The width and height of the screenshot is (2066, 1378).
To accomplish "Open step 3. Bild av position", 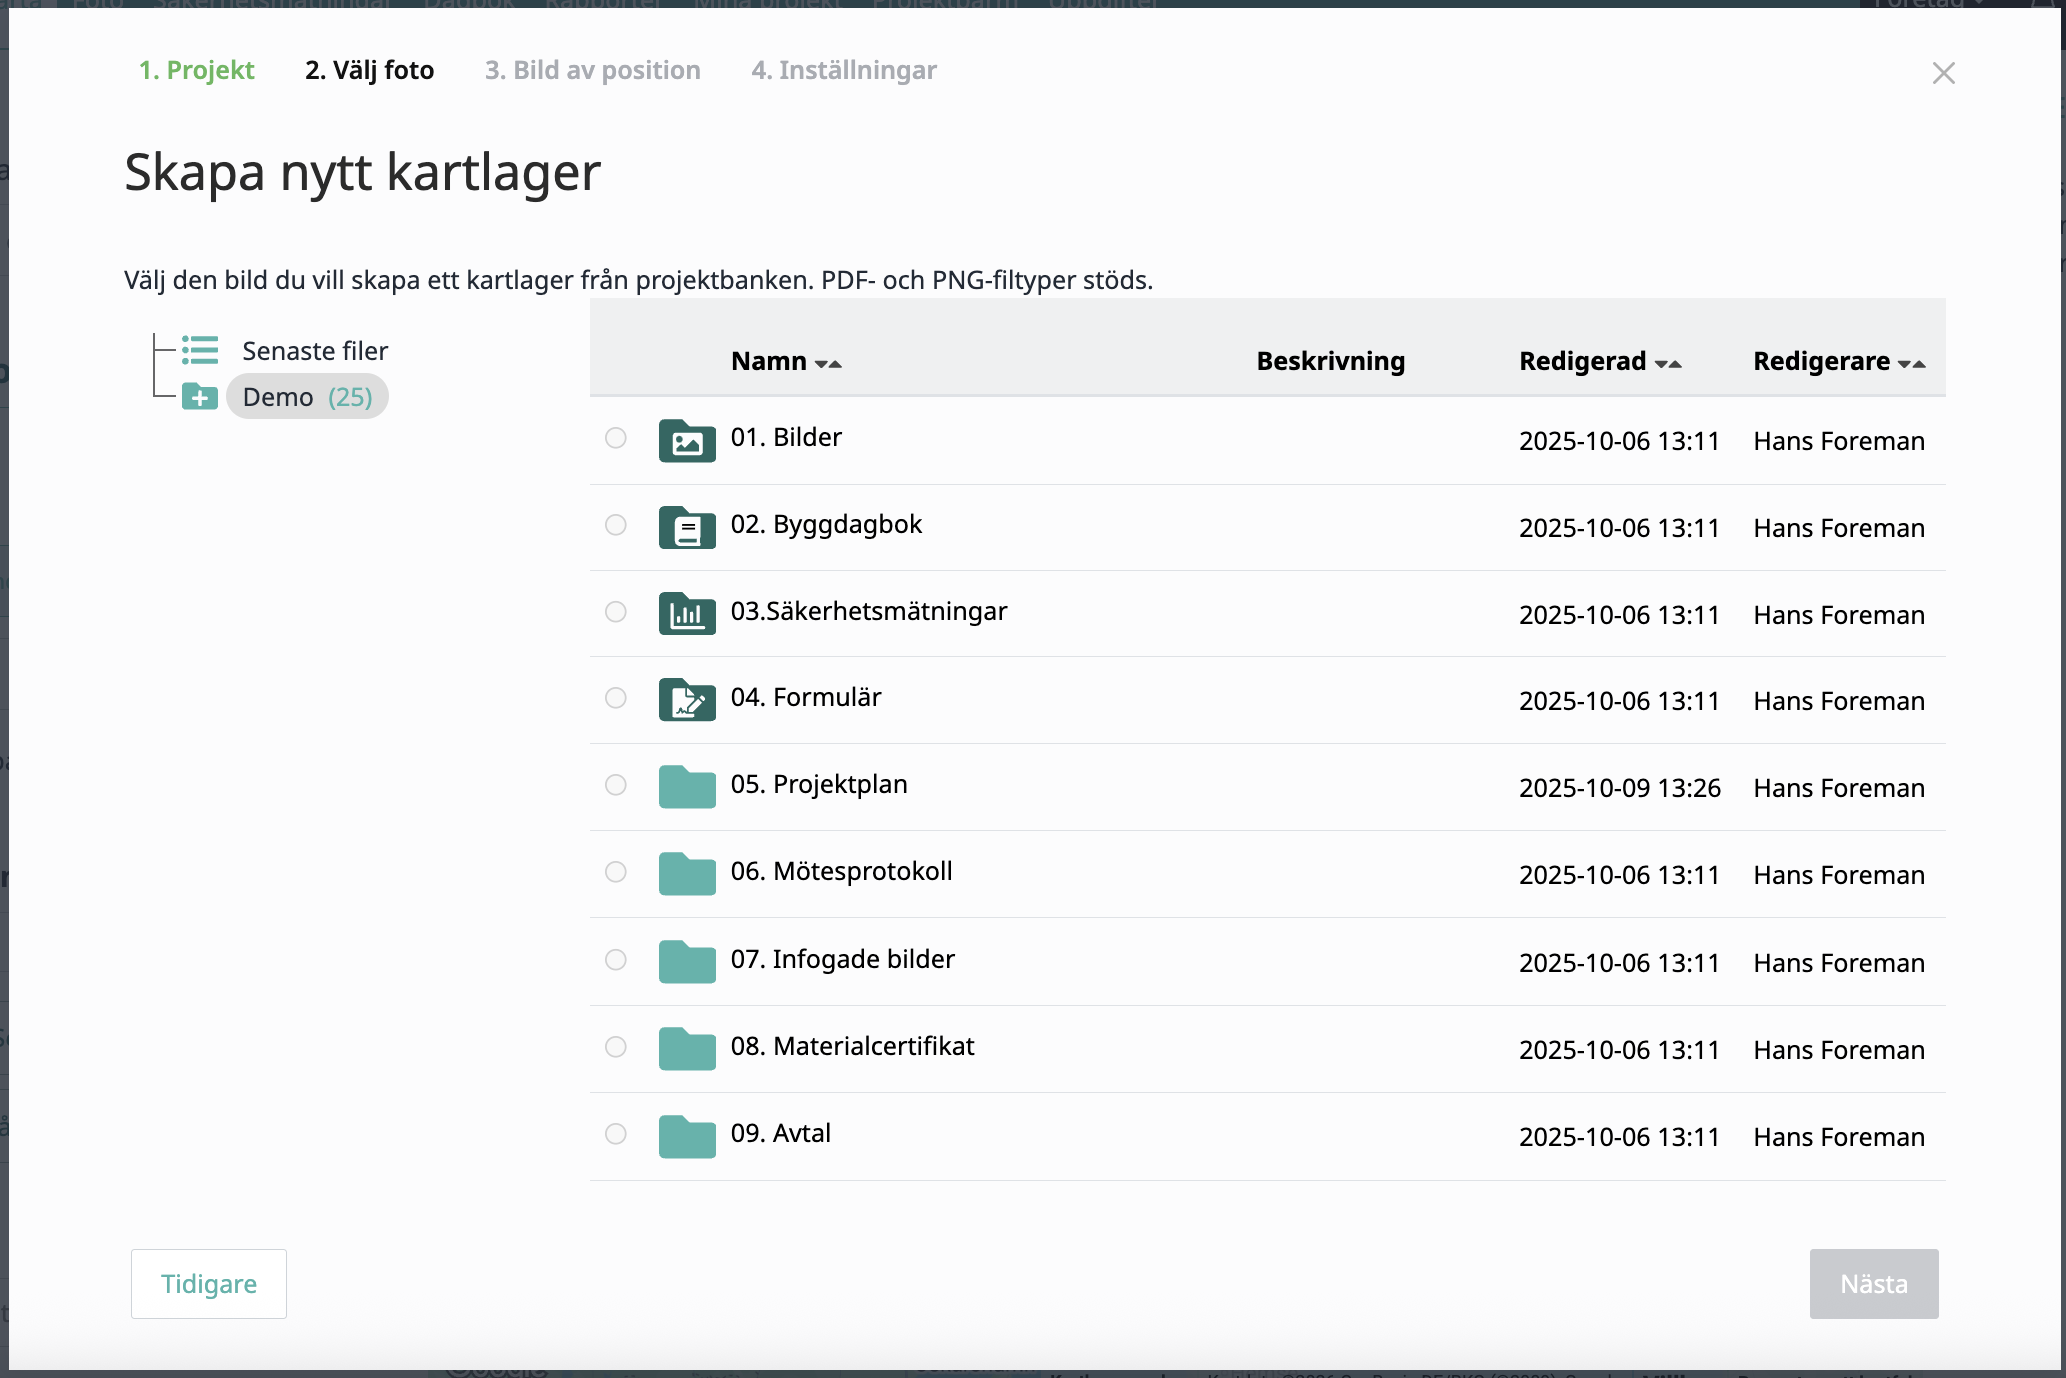I will (592, 70).
